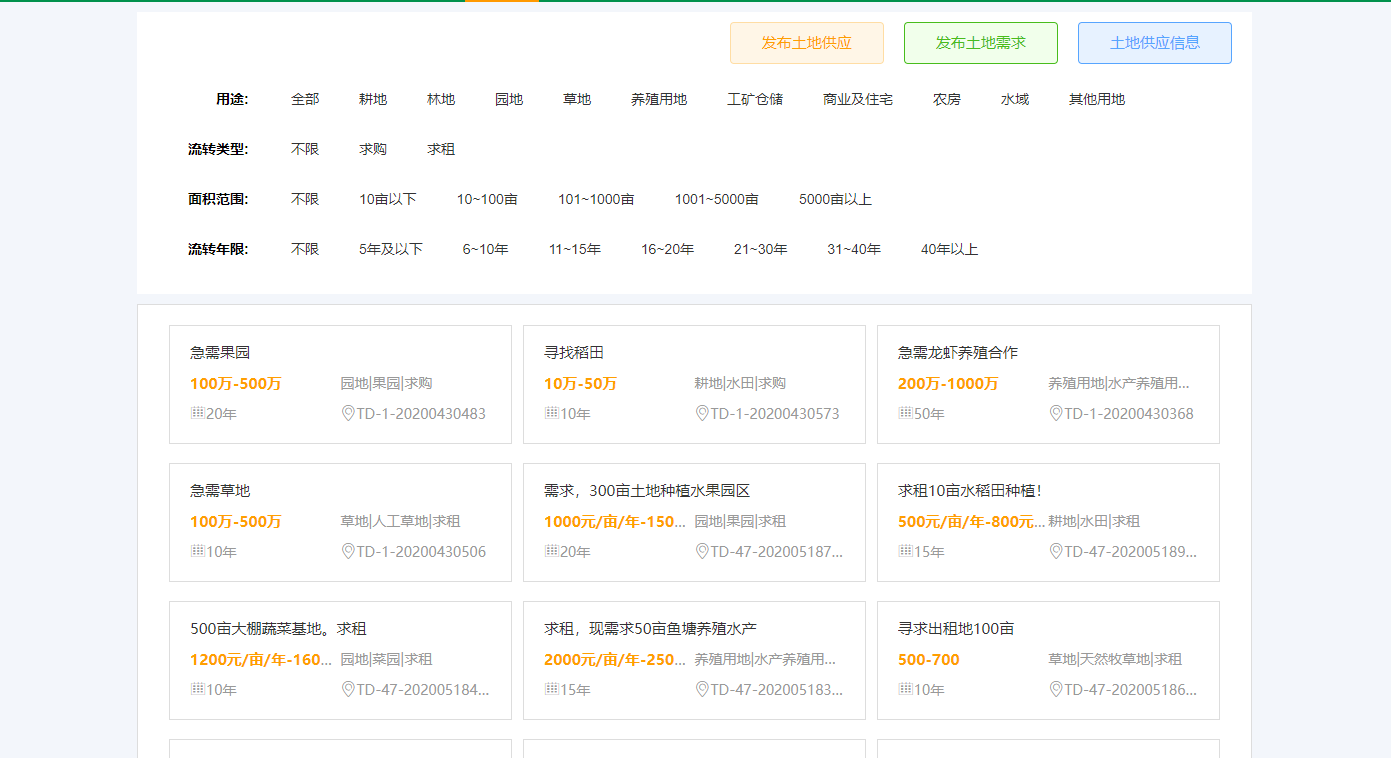Open the 寻找稻田 listing
Image resolution: width=1391 pixels, height=758 pixels.
pyautogui.click(x=574, y=353)
